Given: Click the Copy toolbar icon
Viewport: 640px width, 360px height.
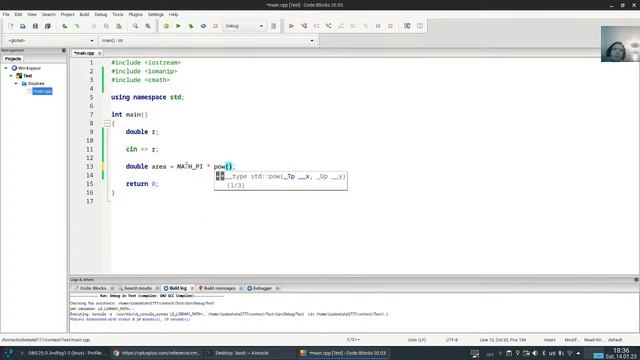Looking at the screenshot, I should [x=106, y=26].
